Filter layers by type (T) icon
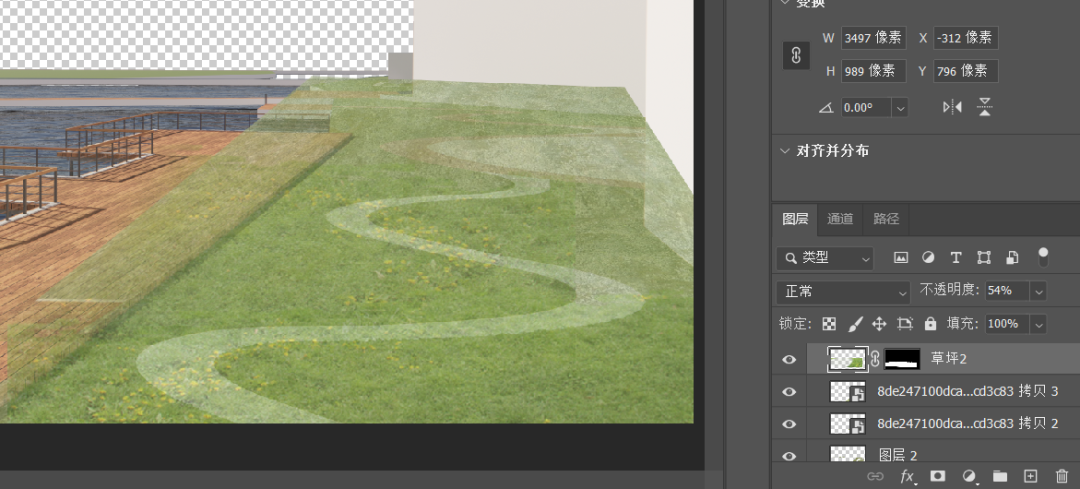This screenshot has width=1080, height=489. coord(956,257)
